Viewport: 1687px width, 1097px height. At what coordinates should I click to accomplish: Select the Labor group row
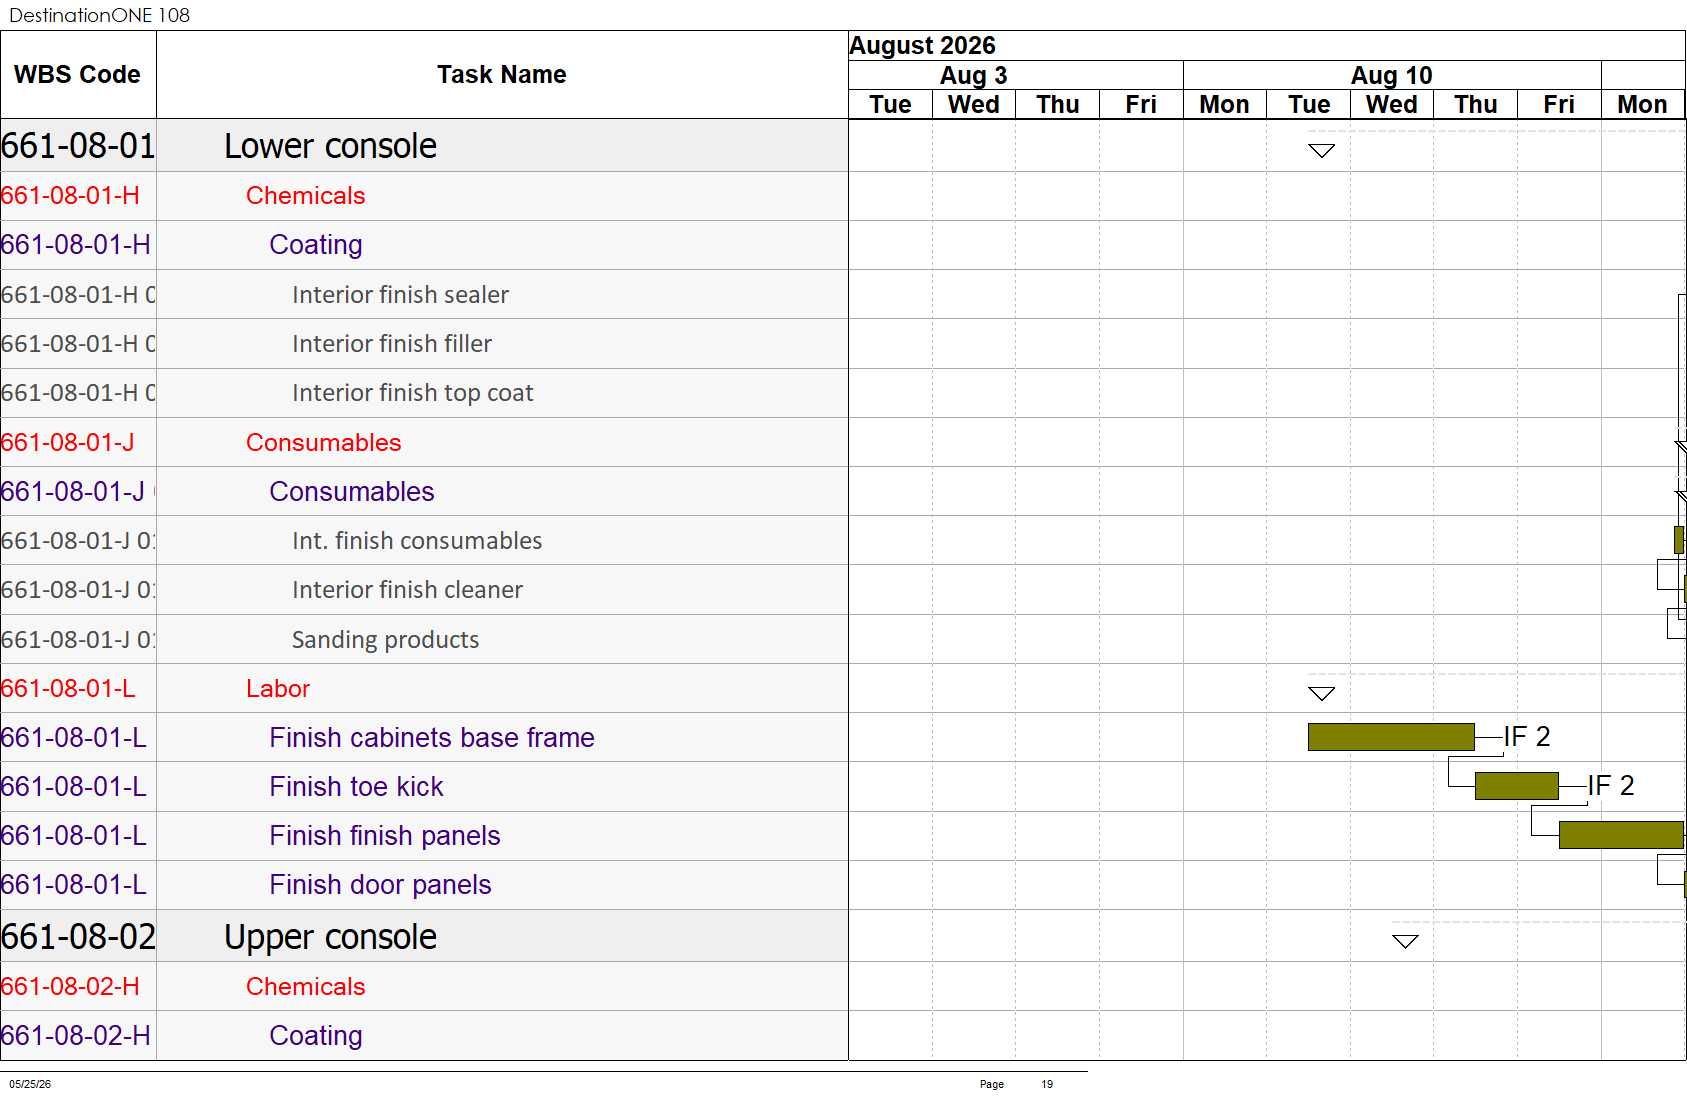click(x=424, y=689)
